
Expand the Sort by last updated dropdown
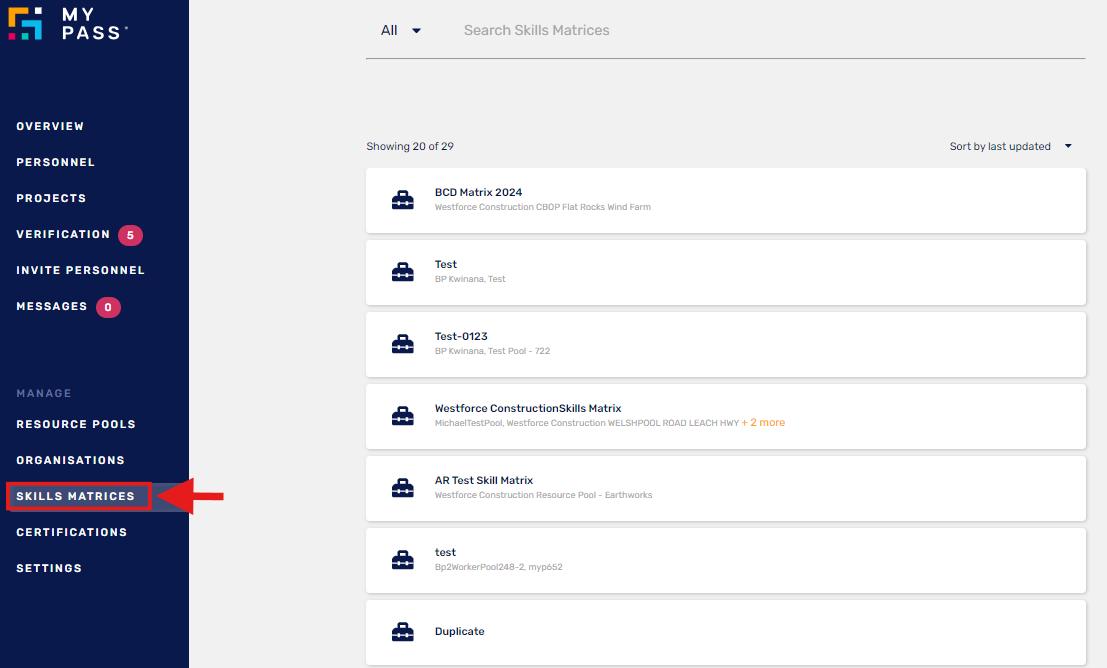click(1010, 146)
